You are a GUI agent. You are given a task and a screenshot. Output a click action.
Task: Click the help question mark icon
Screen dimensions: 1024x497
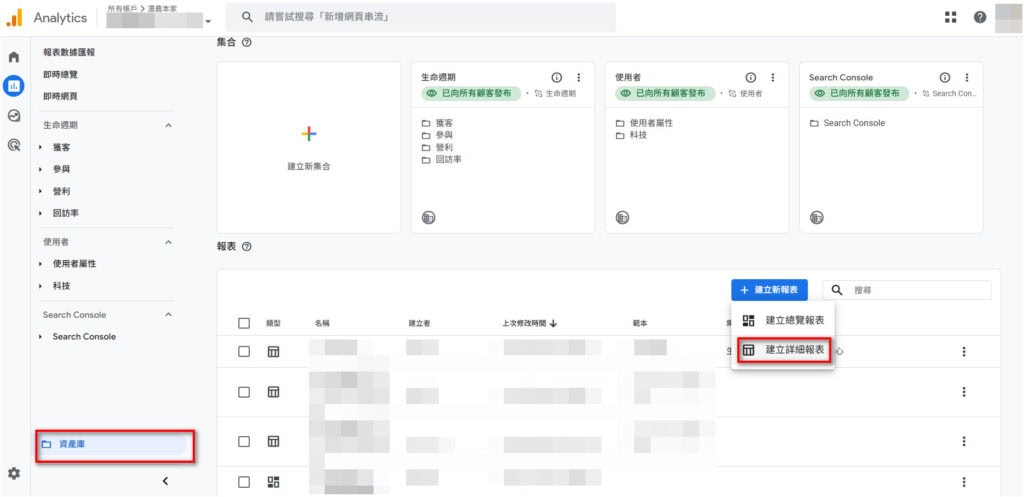(980, 17)
